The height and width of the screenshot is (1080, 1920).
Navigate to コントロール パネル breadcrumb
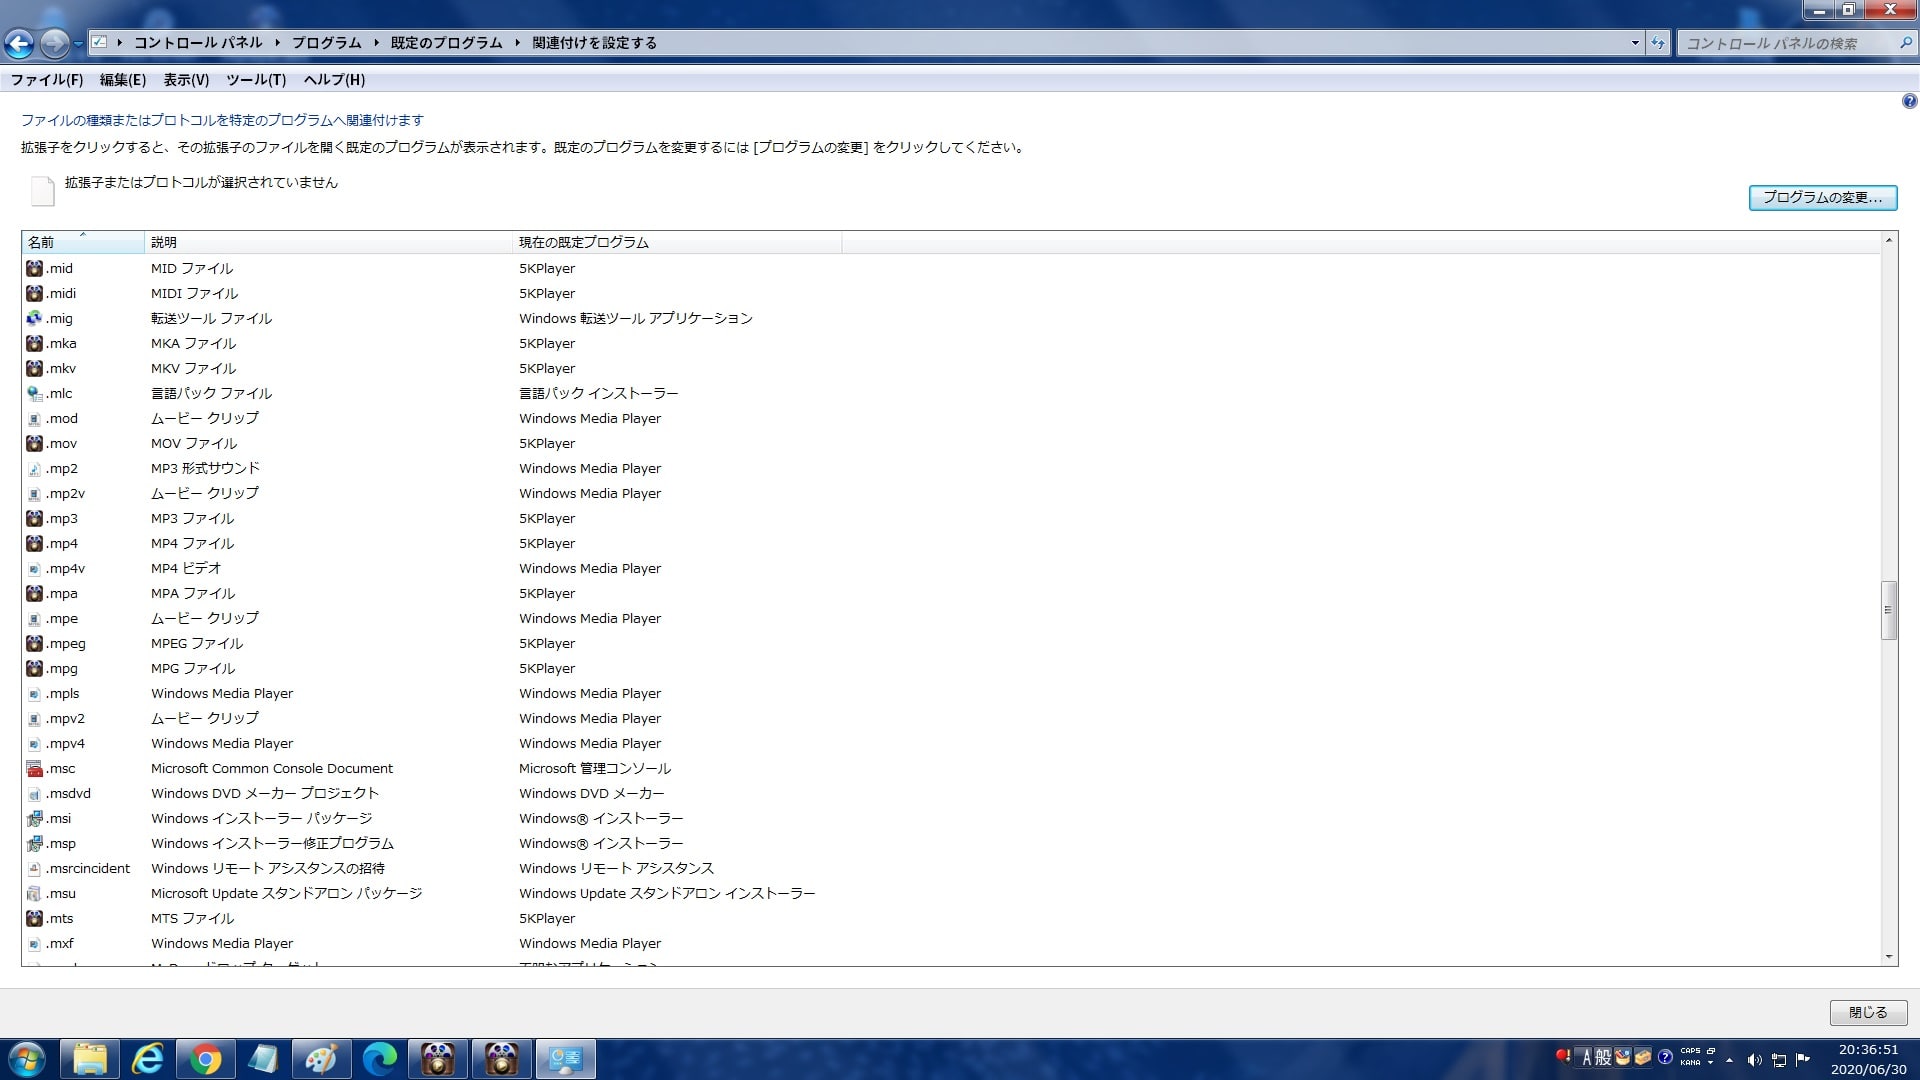[198, 43]
